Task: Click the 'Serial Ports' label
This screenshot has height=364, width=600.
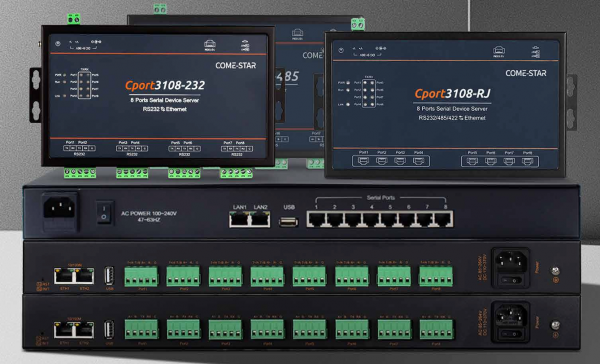Action: [x=380, y=198]
